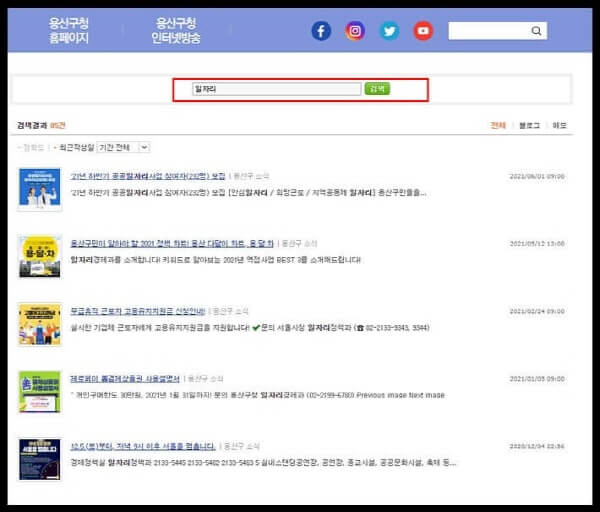Open 고용유지지원금 post thumbnail
This screenshot has height=512, width=600.
point(40,324)
